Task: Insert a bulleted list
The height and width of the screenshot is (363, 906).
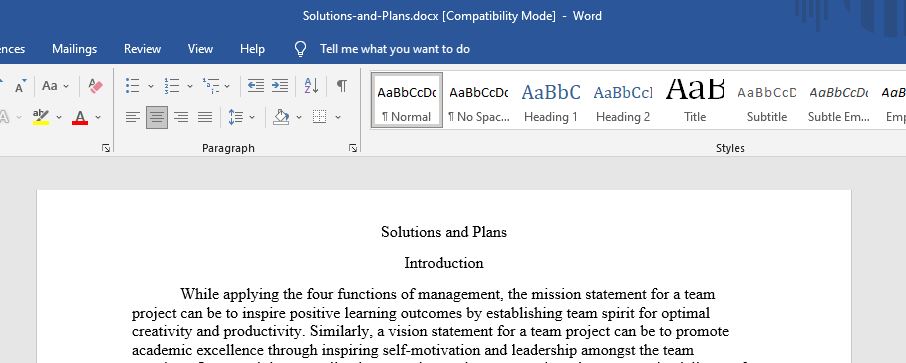Action: click(x=133, y=86)
